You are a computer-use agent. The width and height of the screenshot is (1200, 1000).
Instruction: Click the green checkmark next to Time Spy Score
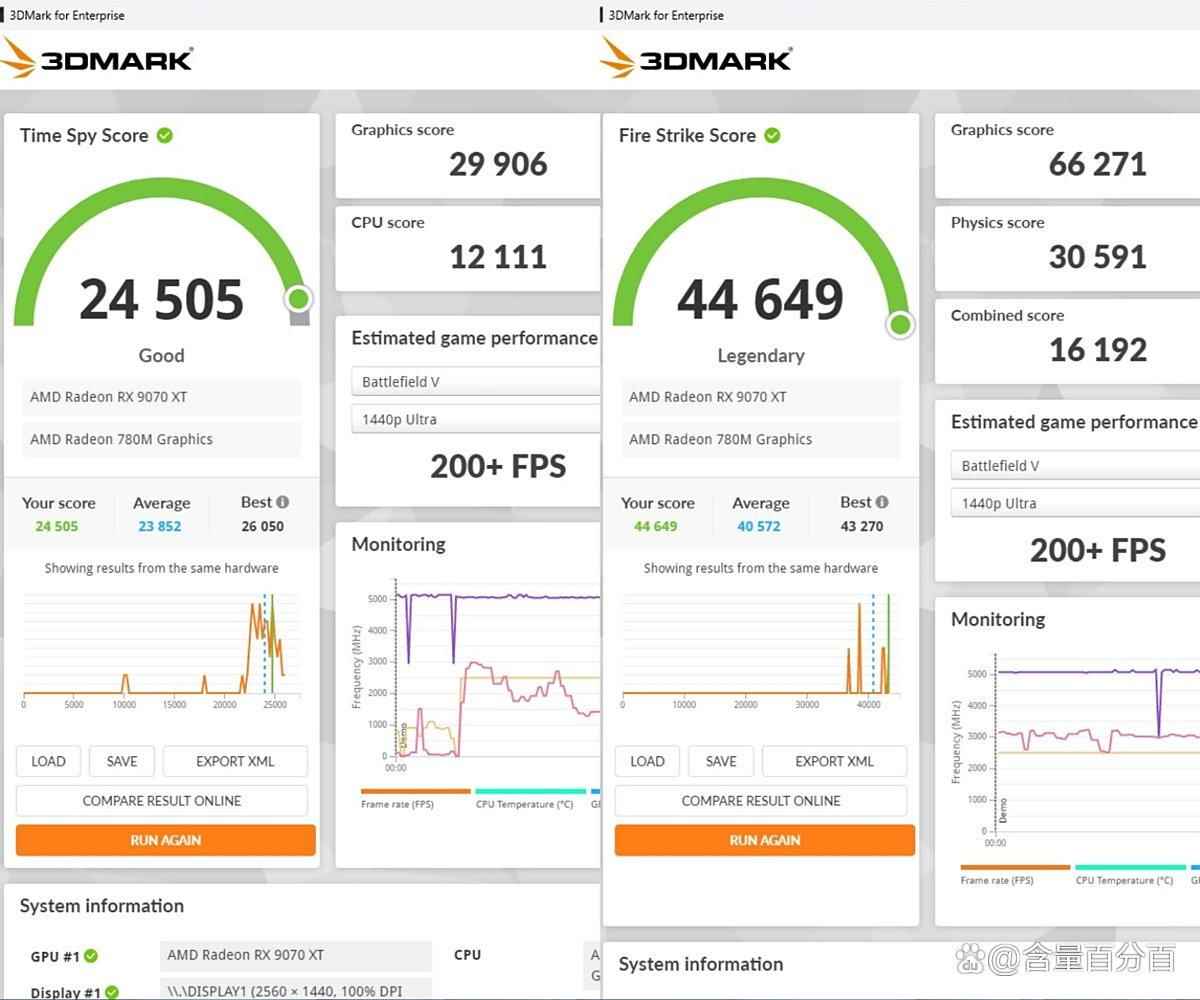tap(165, 135)
